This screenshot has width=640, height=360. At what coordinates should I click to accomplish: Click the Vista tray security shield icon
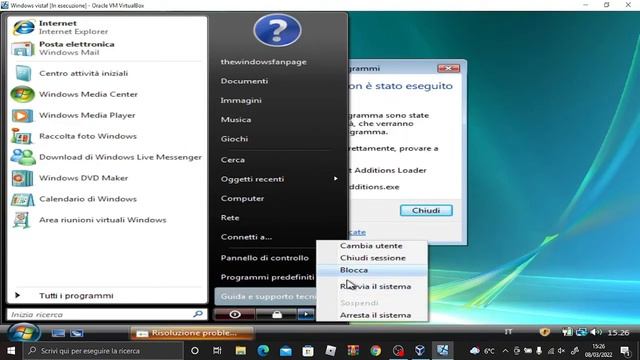[x=544, y=332]
